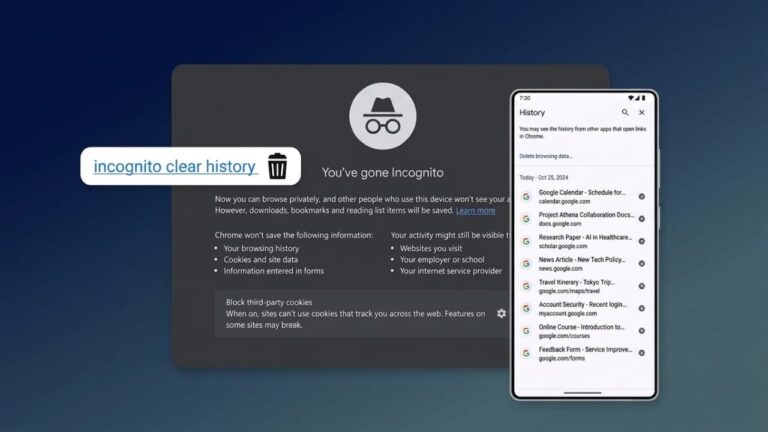Tap Google favicon beside Account Security entry
Viewport: 768px width, 432px height.
pyautogui.click(x=526, y=309)
